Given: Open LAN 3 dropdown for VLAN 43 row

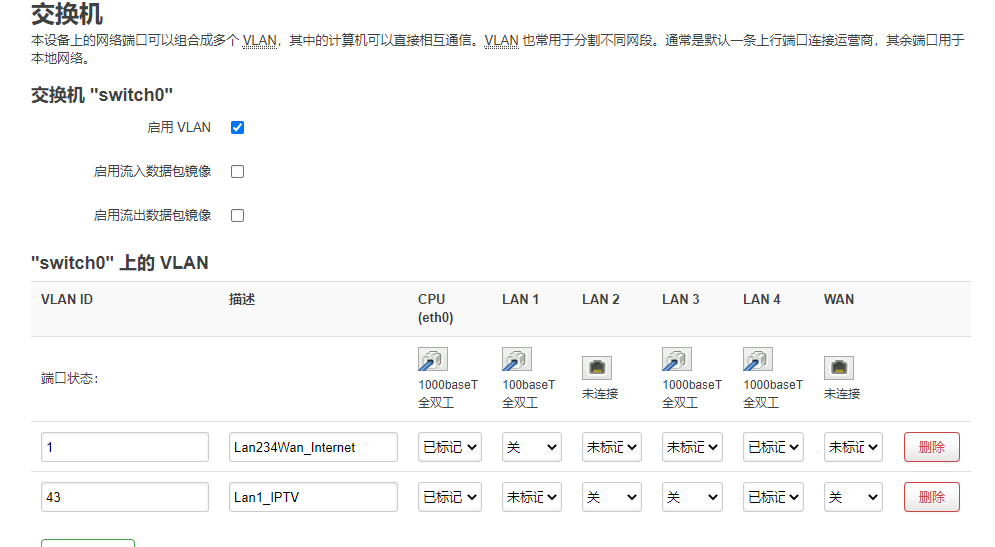Looking at the screenshot, I should pos(692,497).
